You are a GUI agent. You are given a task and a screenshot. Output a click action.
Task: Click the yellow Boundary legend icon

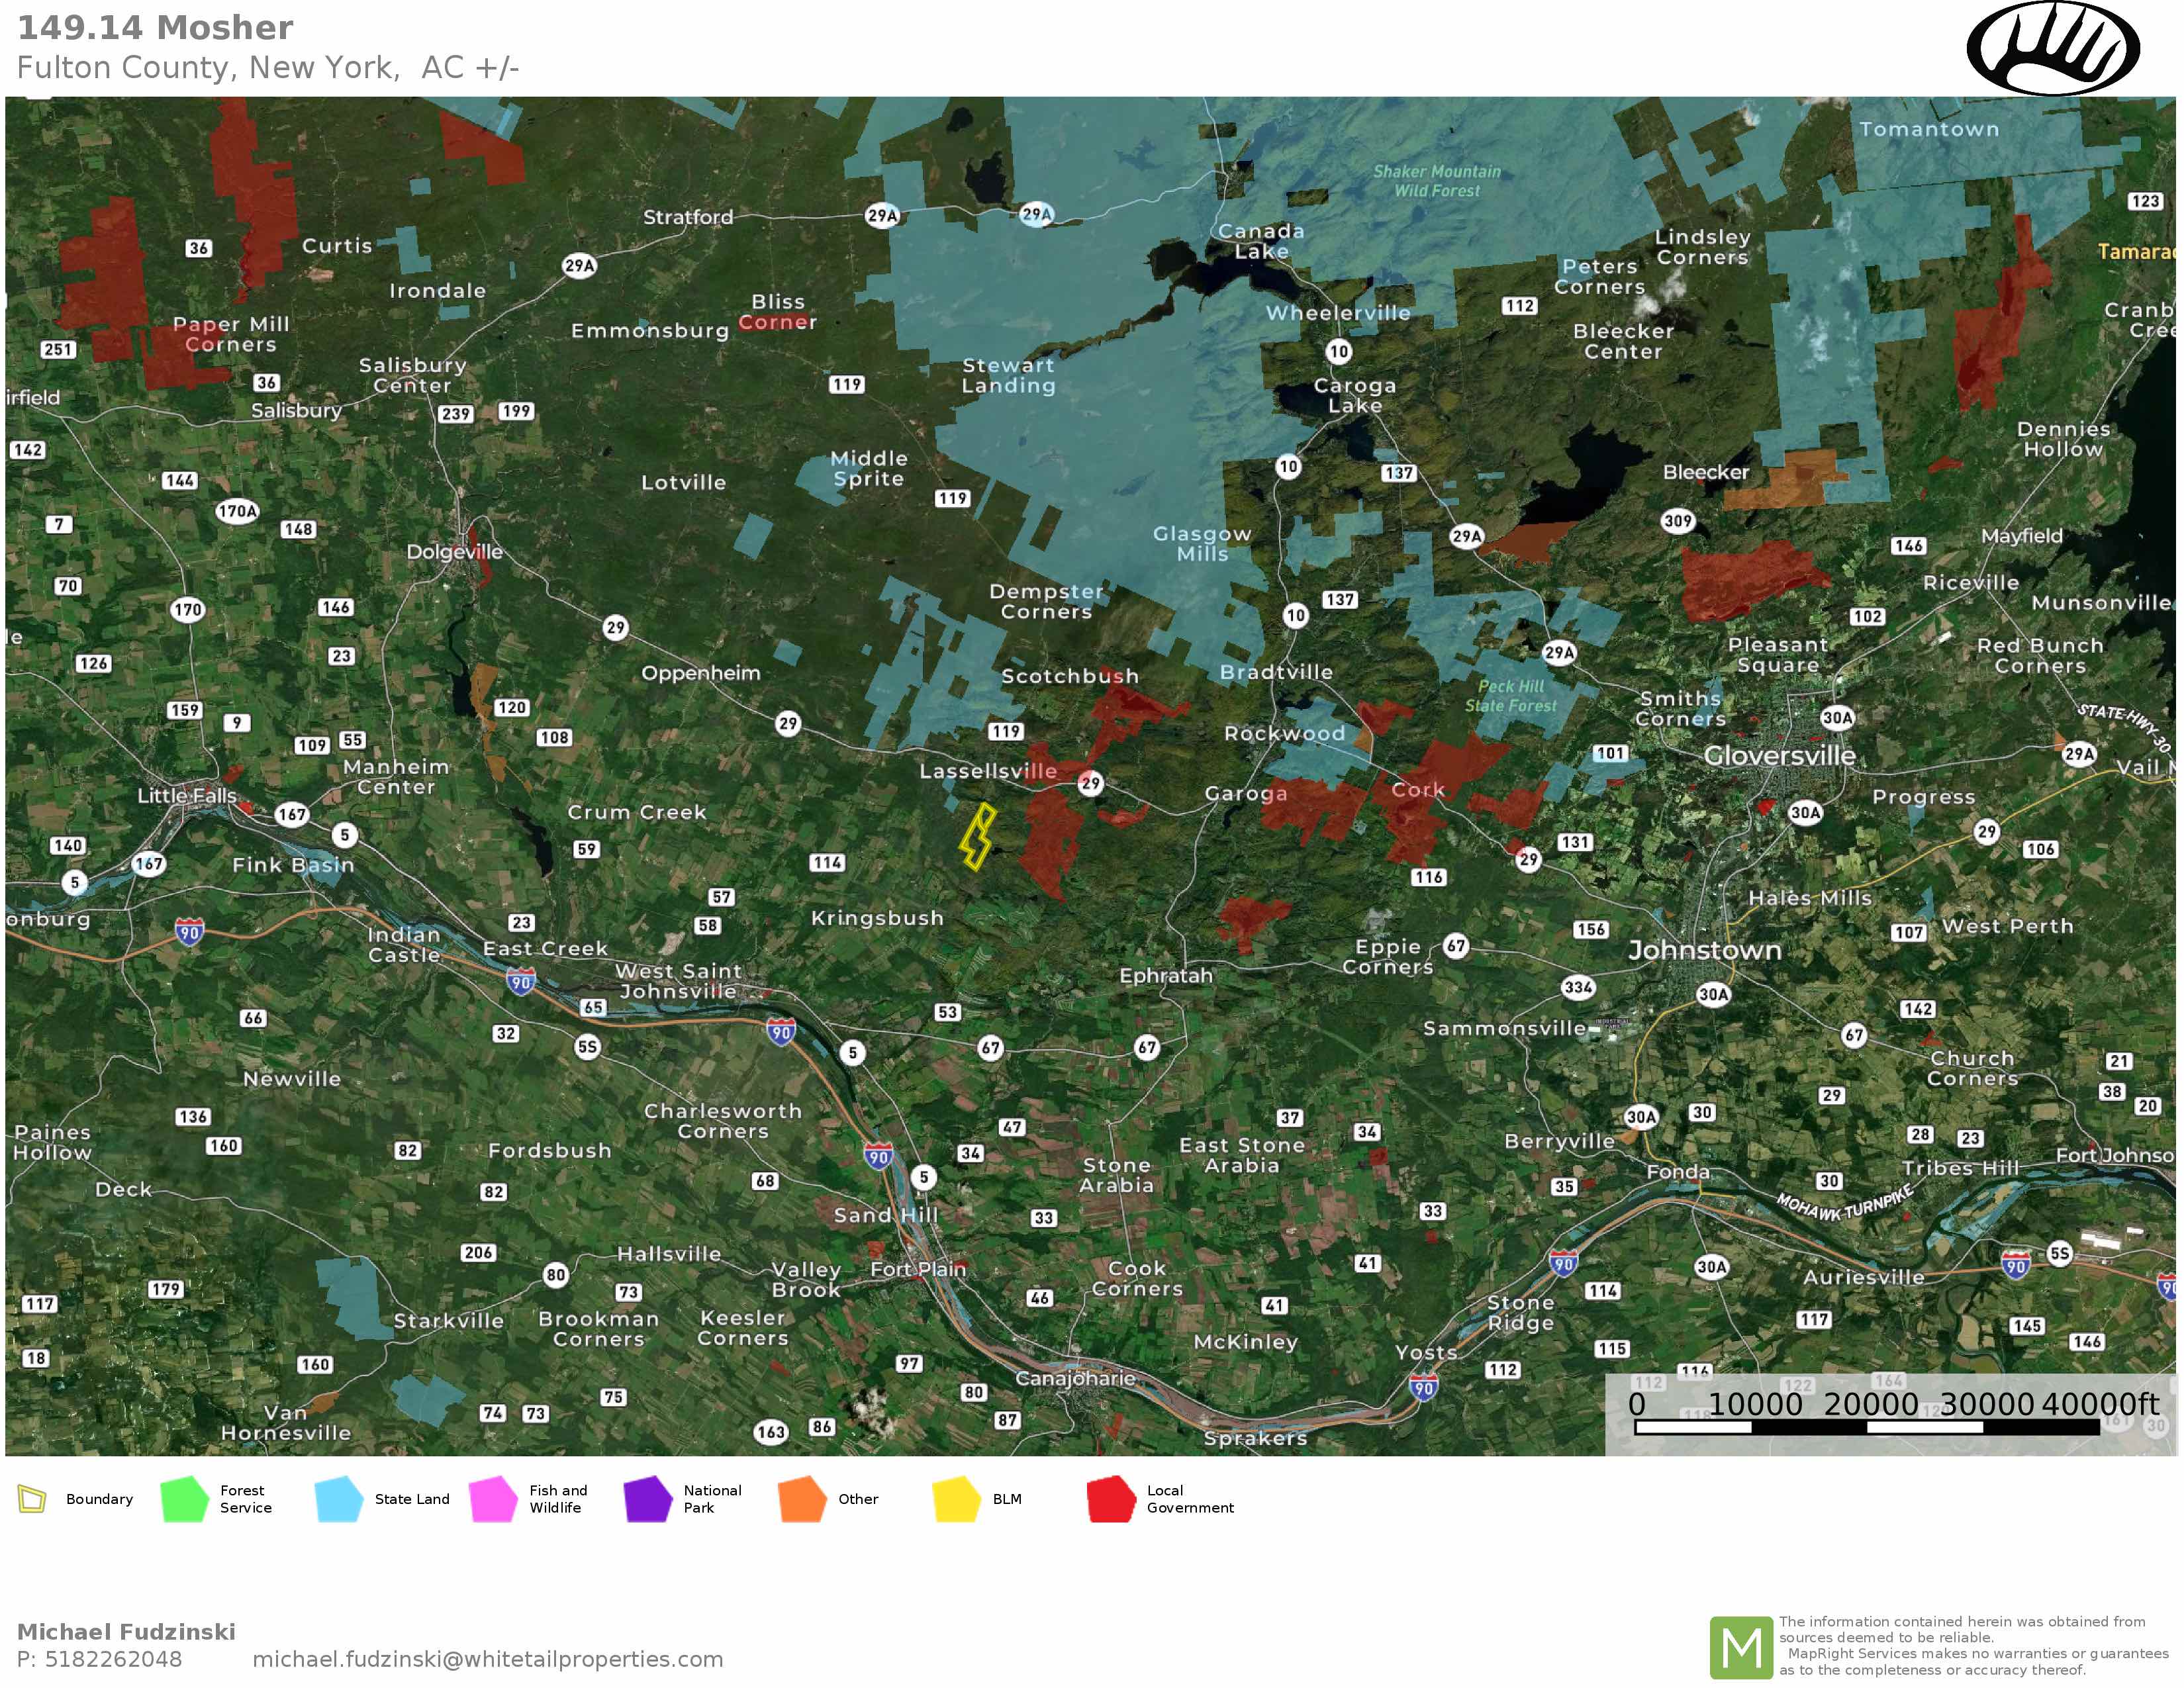32,1499
